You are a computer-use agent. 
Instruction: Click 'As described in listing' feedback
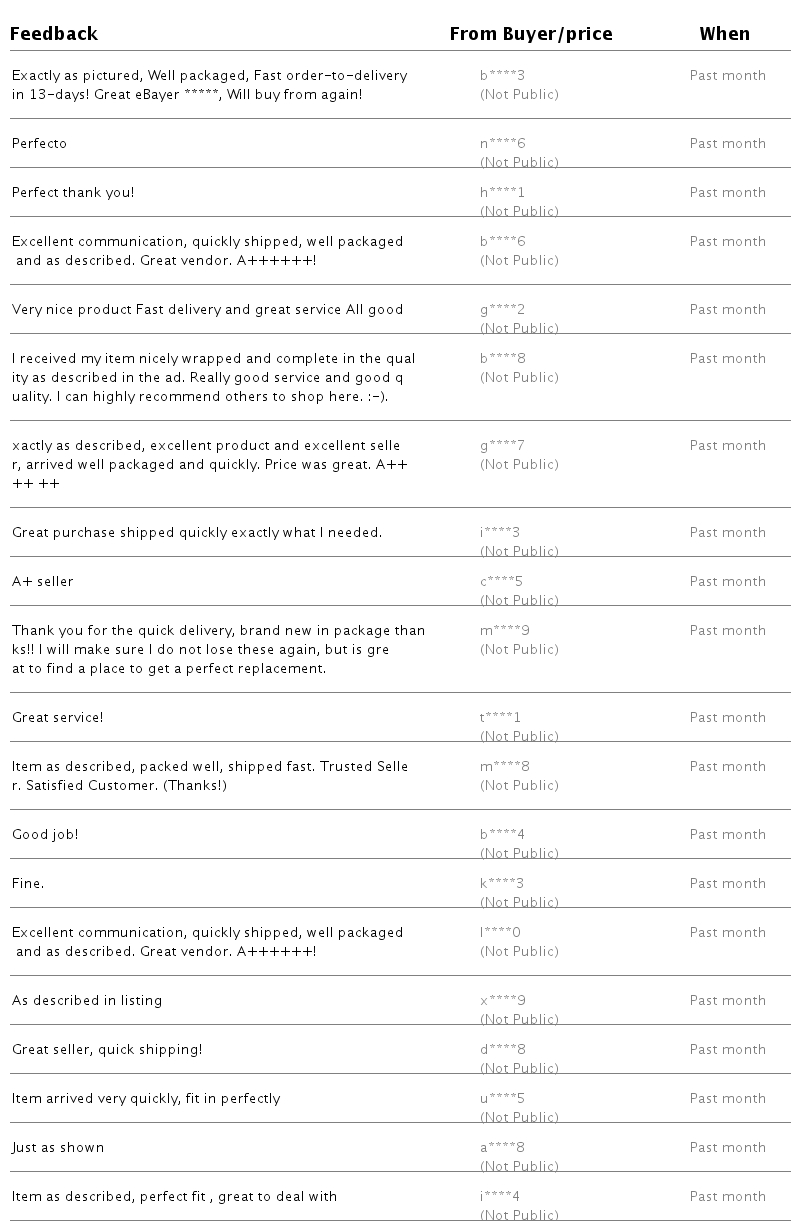tap(87, 1000)
